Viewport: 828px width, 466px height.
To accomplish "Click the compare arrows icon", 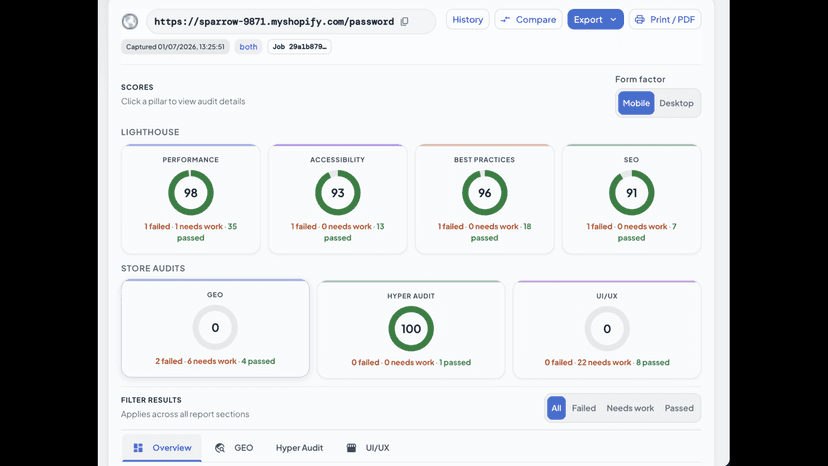I will [x=505, y=20].
